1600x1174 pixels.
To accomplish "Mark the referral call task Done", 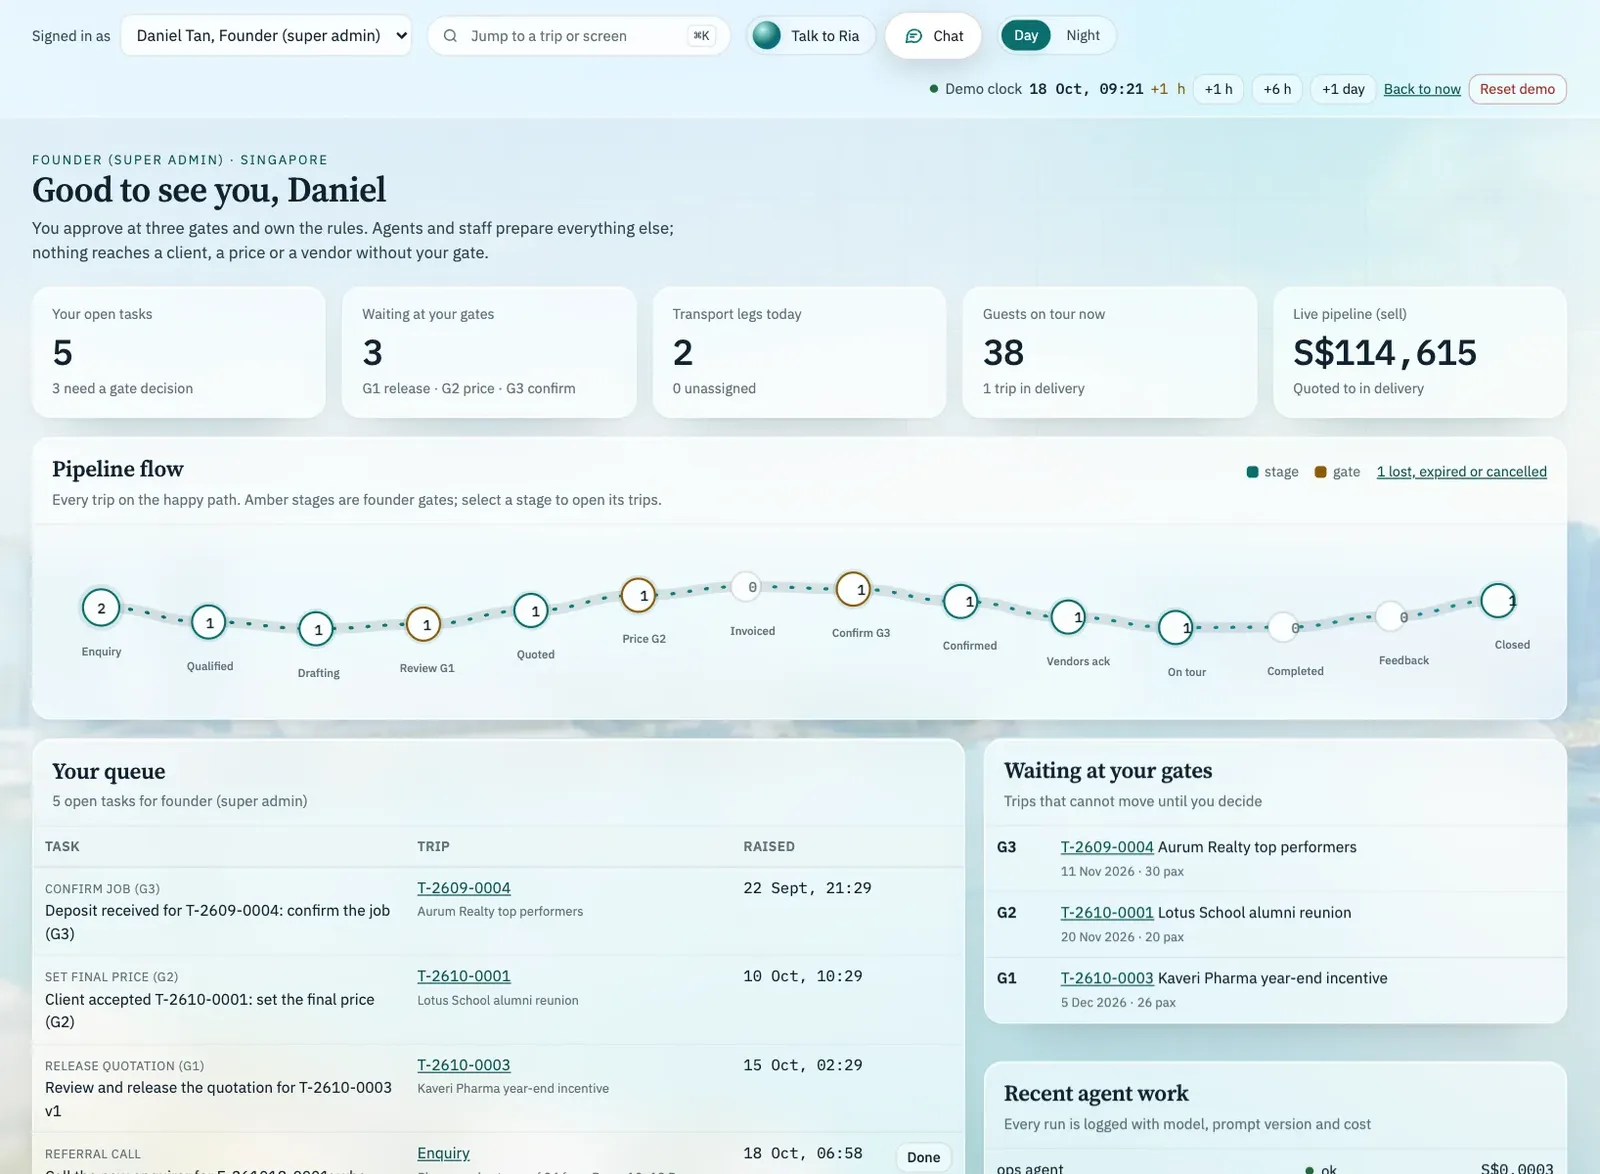I will click(923, 1157).
